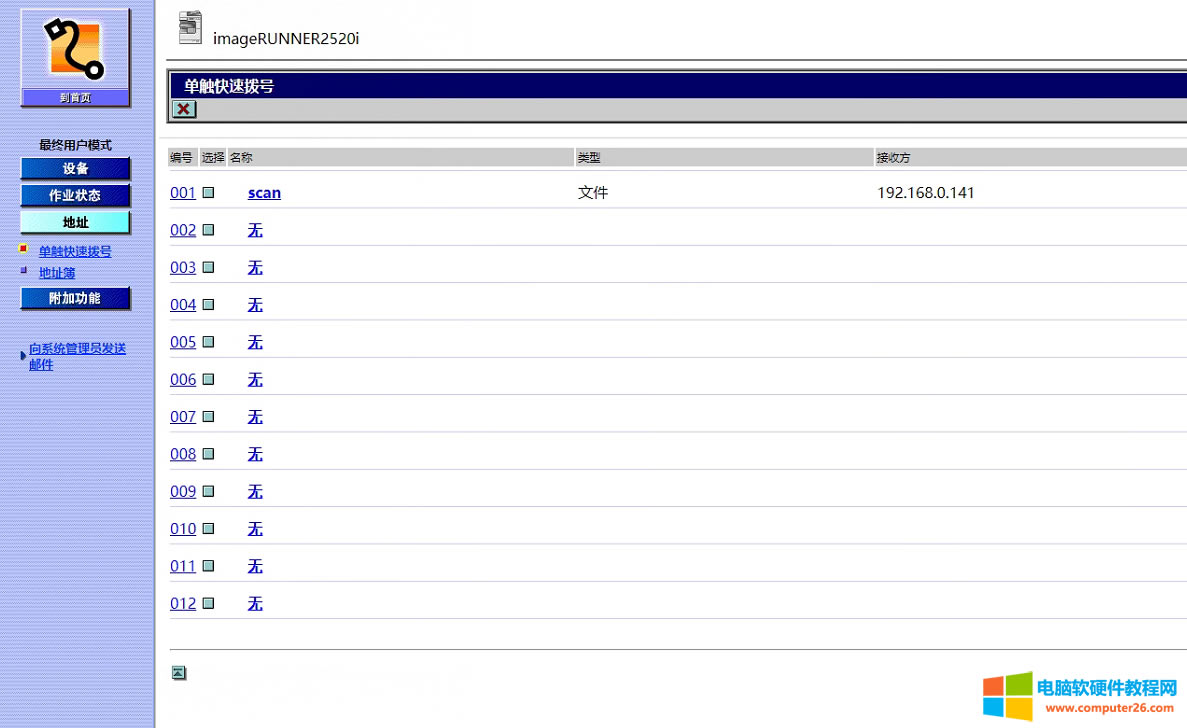Open number link 012
This screenshot has height=728, width=1187.
(183, 603)
